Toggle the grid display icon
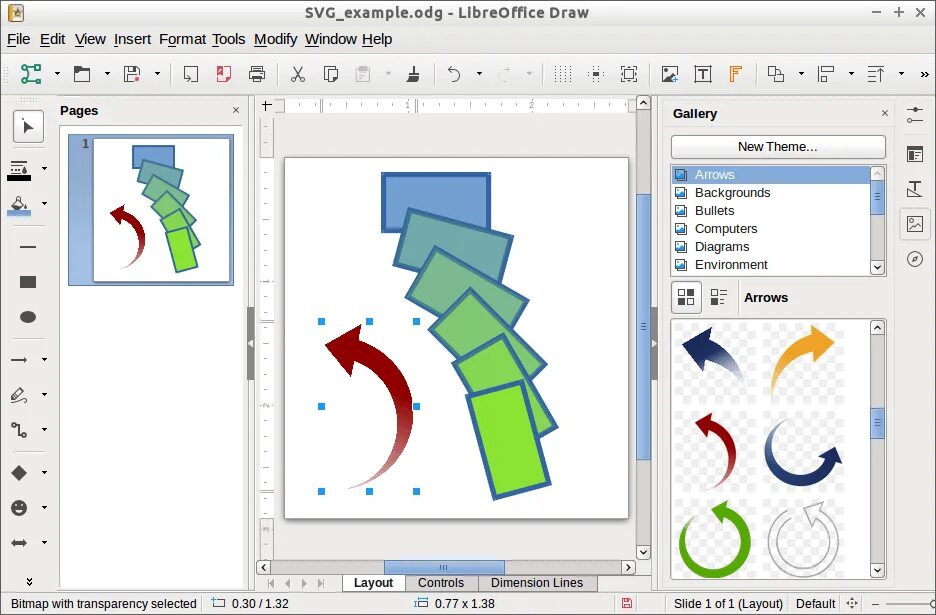The image size is (936, 615). click(x=563, y=74)
